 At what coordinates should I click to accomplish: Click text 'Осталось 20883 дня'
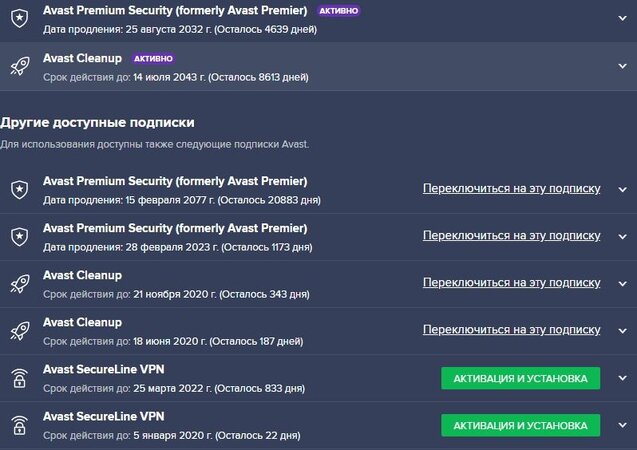(x=269, y=200)
